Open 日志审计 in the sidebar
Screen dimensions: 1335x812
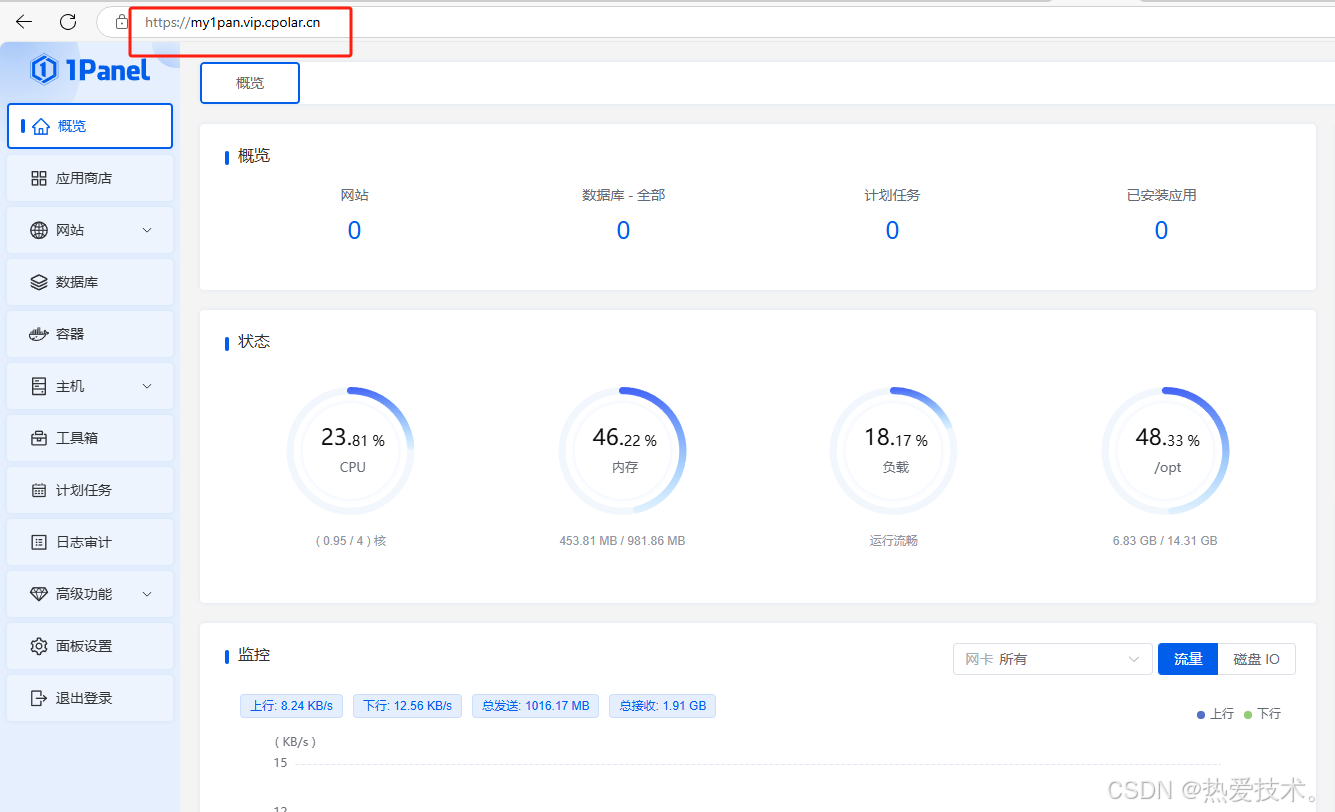[90, 542]
